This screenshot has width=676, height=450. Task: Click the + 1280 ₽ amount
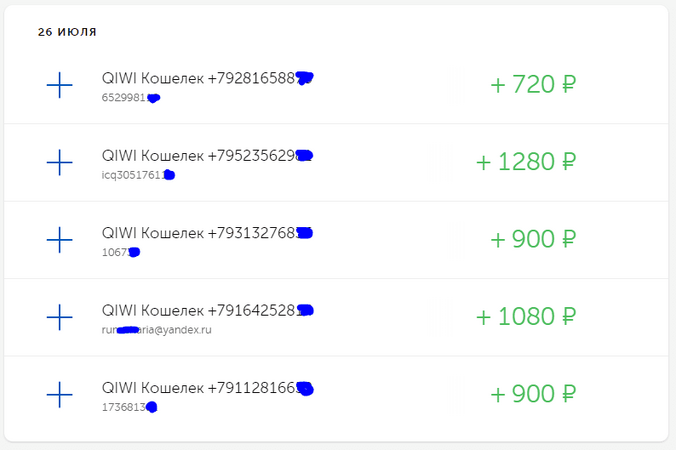(526, 162)
